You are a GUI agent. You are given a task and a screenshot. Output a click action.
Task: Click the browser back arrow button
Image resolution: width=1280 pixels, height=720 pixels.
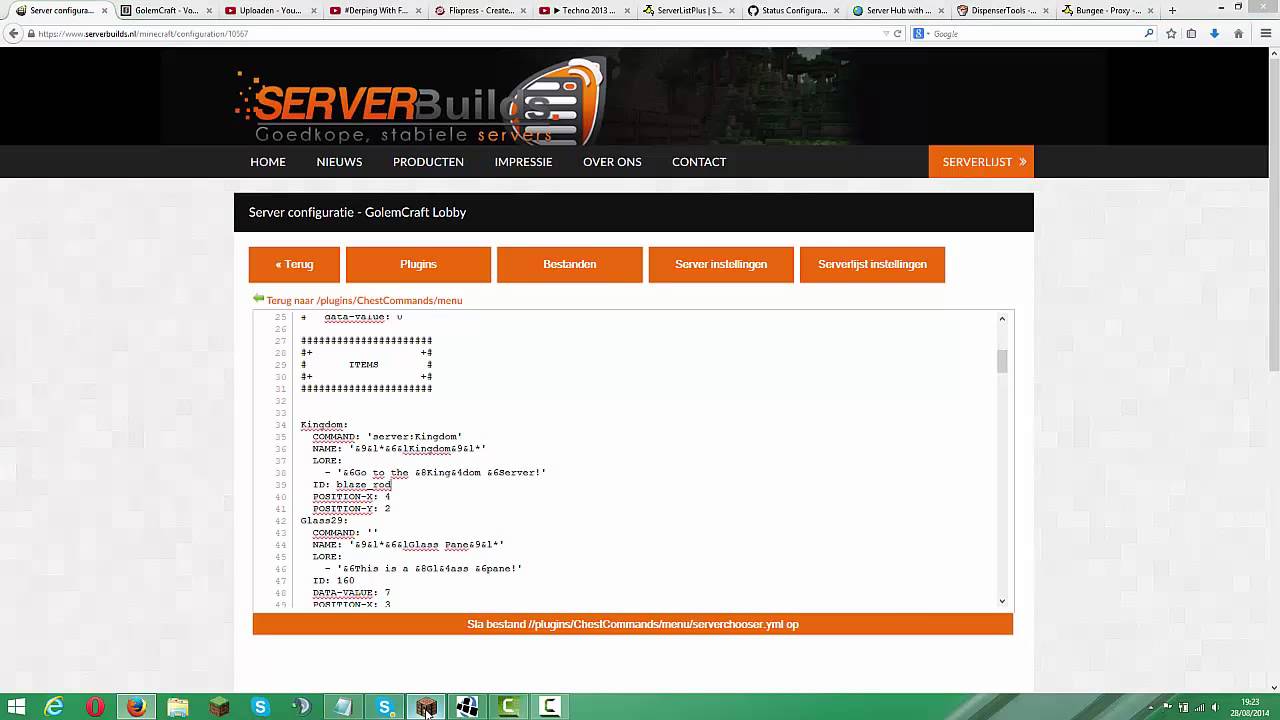click(x=13, y=33)
